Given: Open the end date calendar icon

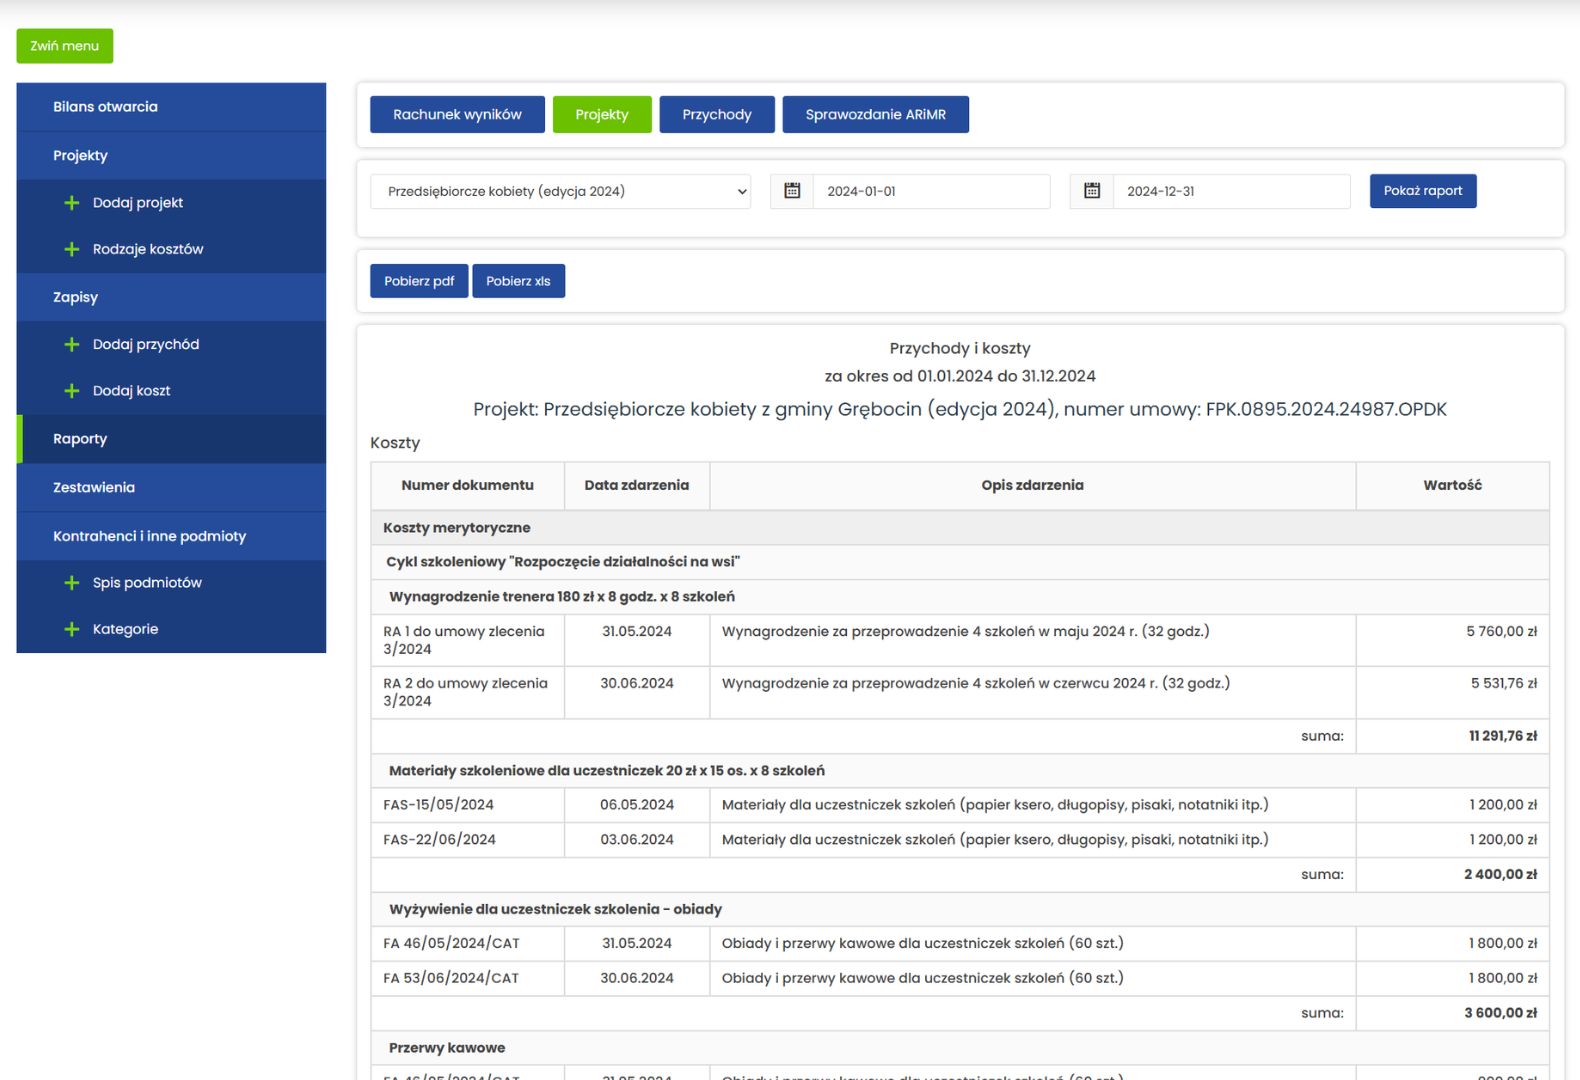Looking at the screenshot, I should 1092,191.
